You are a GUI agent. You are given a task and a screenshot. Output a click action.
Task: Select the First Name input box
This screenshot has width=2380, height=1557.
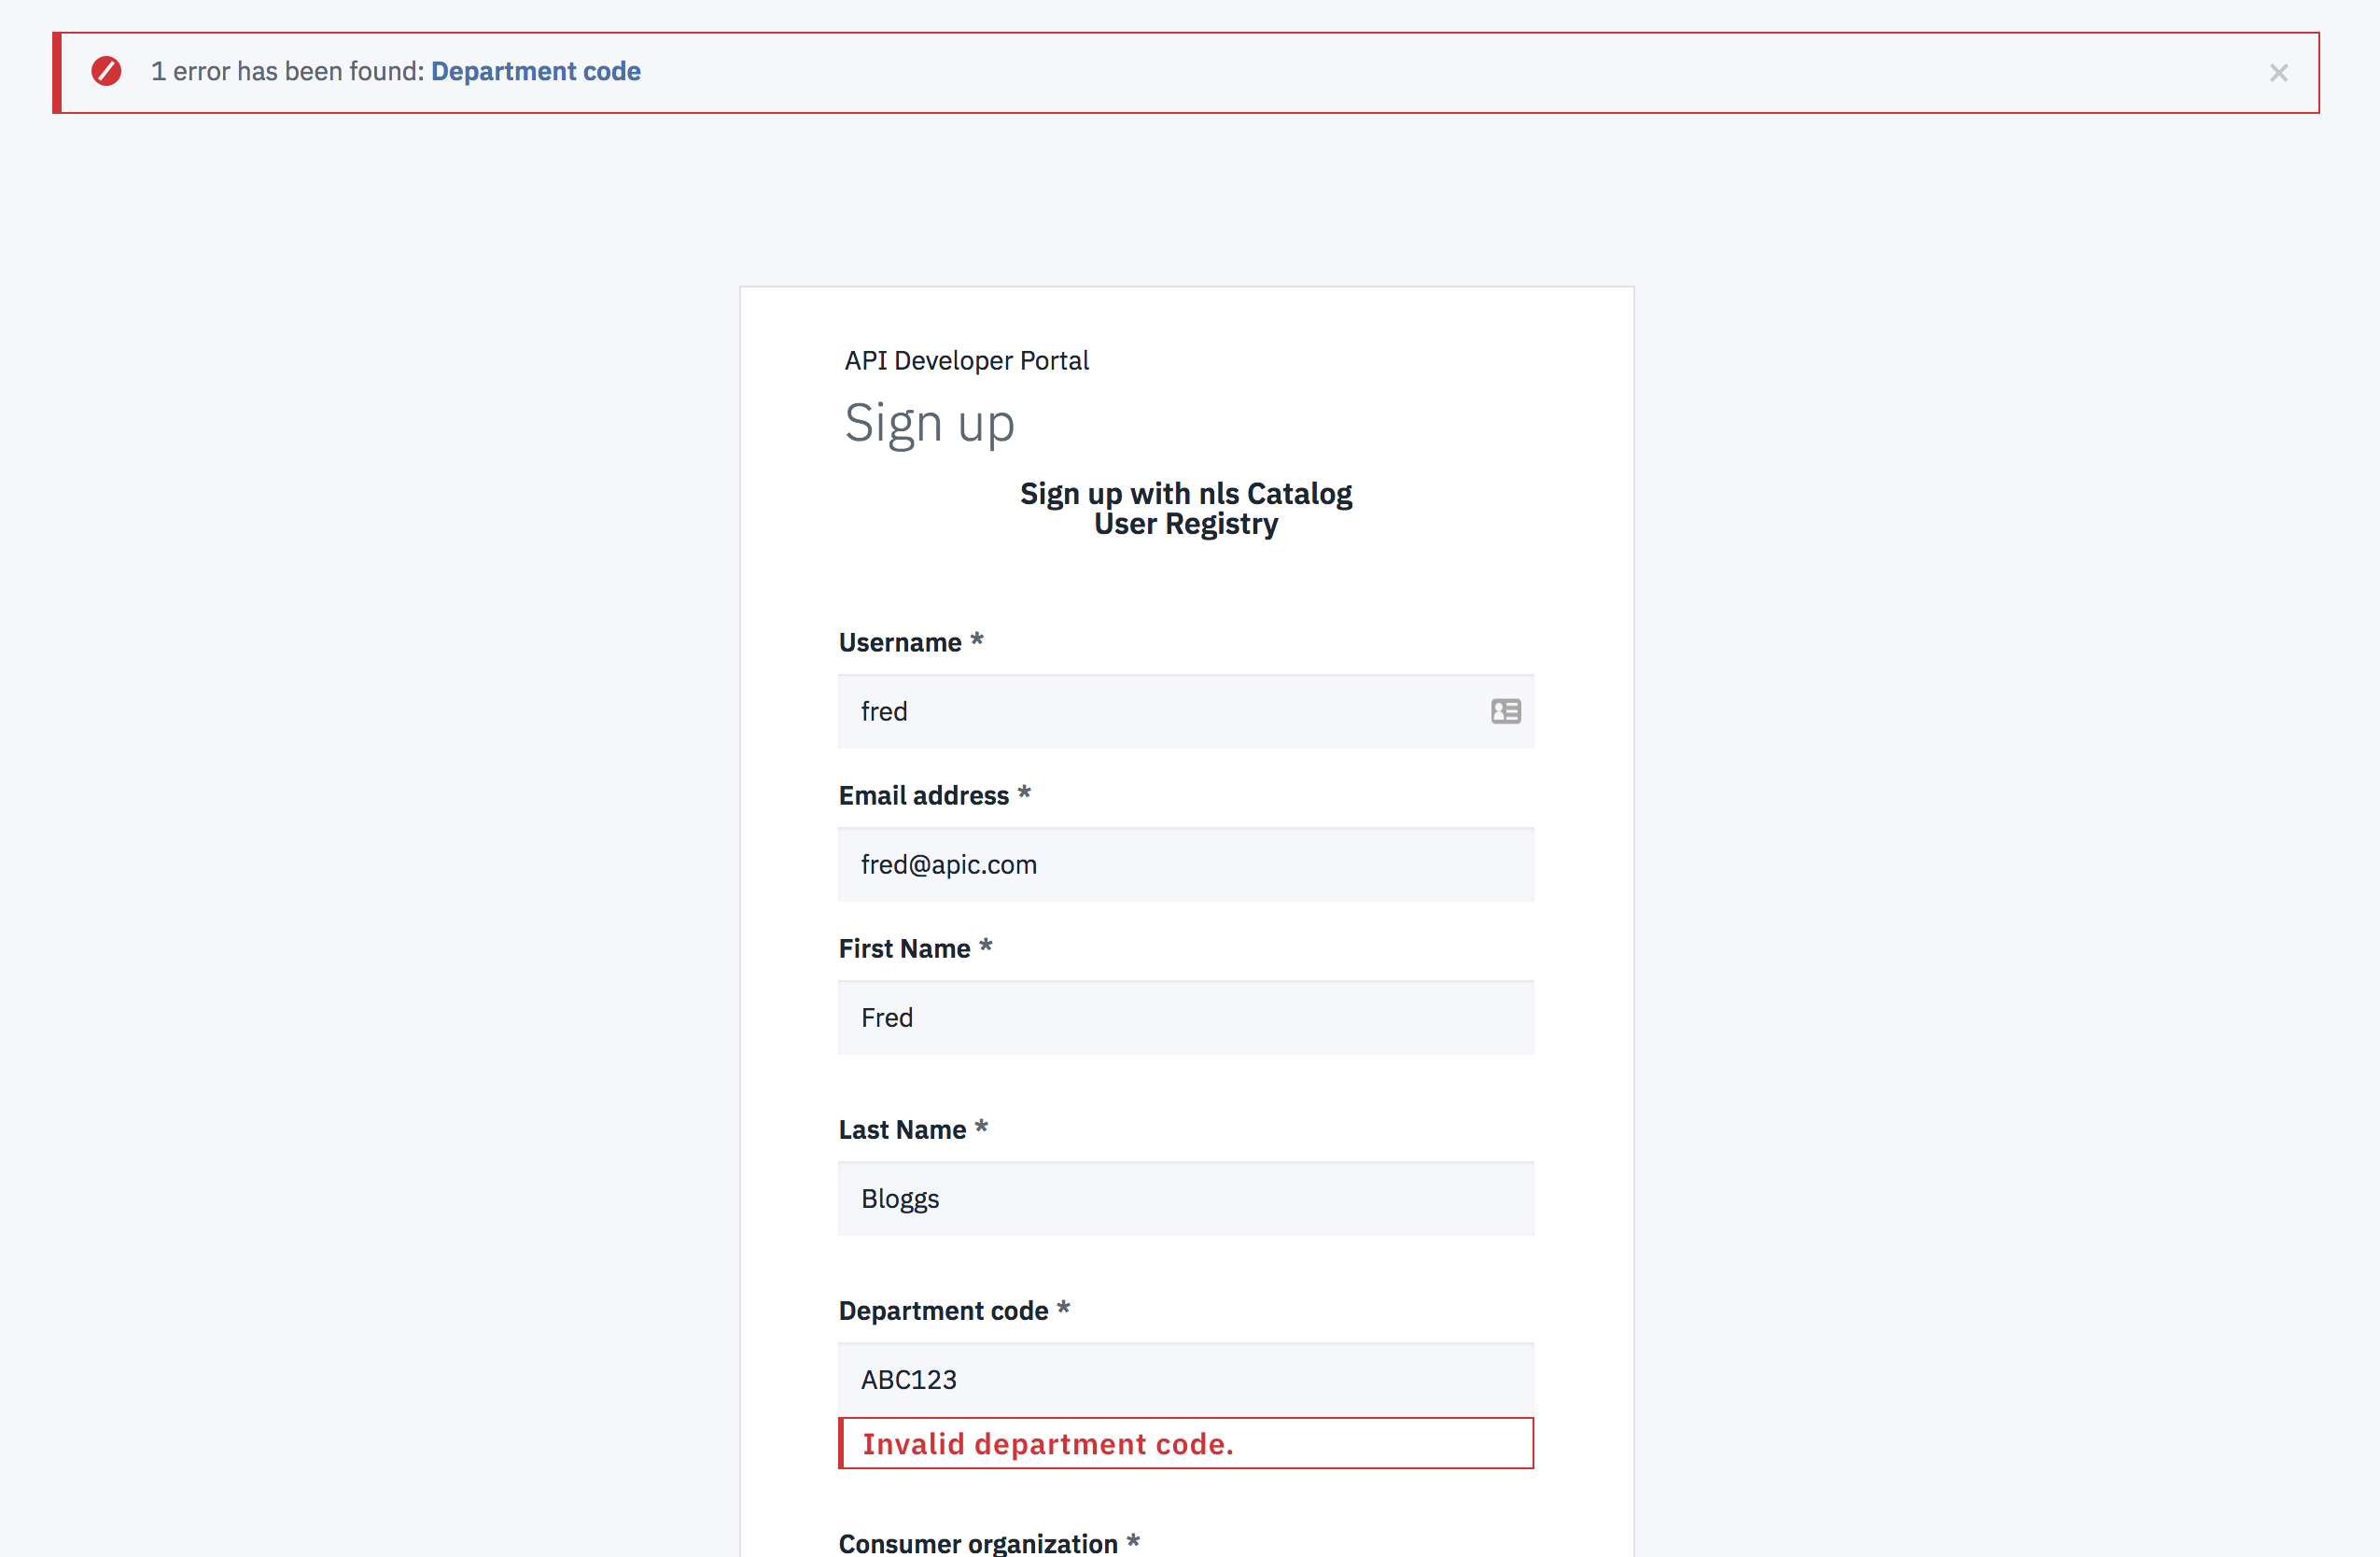tap(1185, 1017)
